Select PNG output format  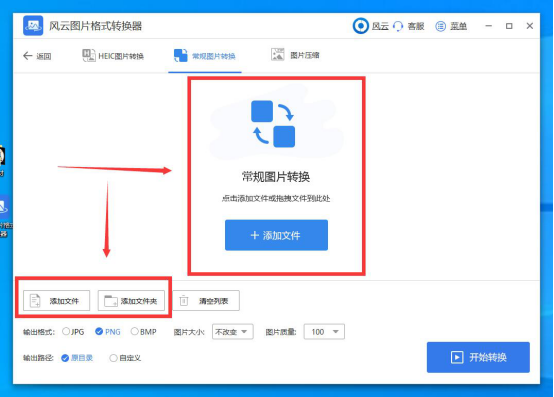[108, 332]
